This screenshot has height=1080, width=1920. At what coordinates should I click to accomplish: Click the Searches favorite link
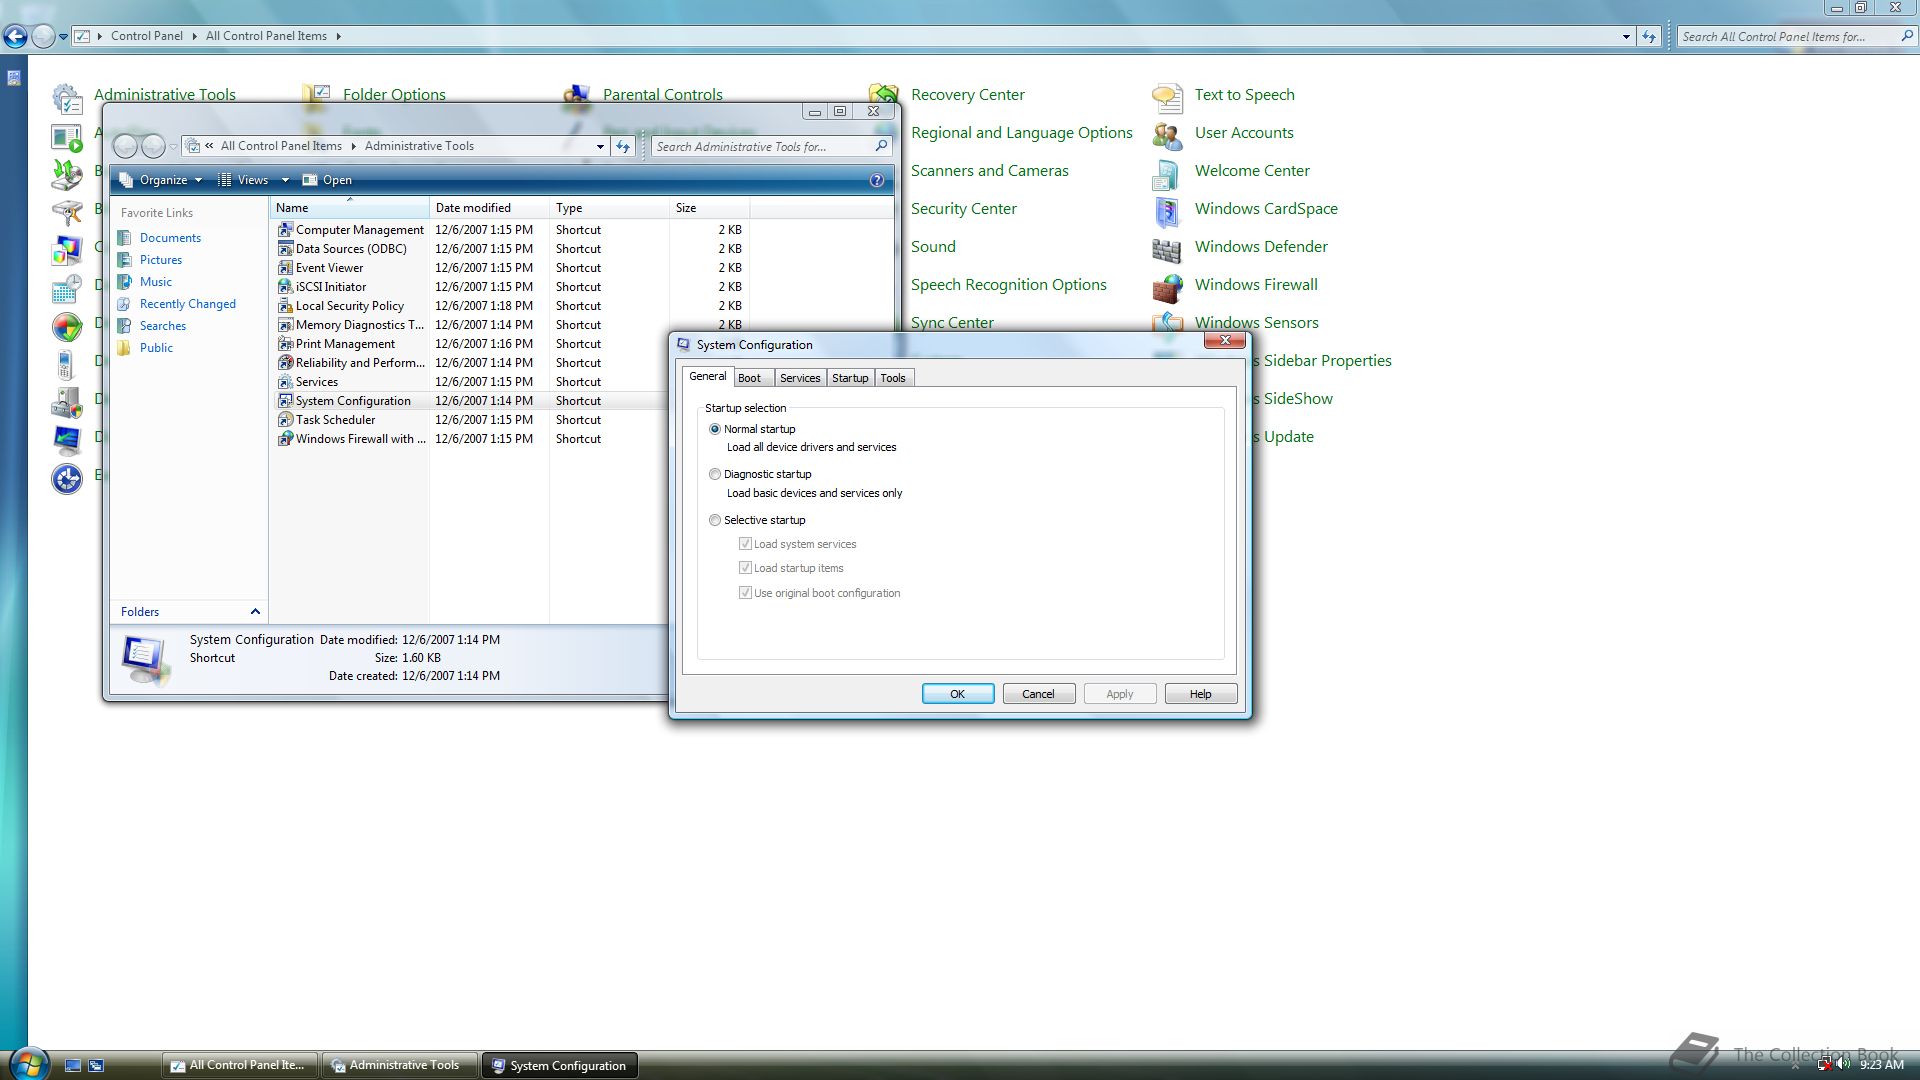click(163, 326)
